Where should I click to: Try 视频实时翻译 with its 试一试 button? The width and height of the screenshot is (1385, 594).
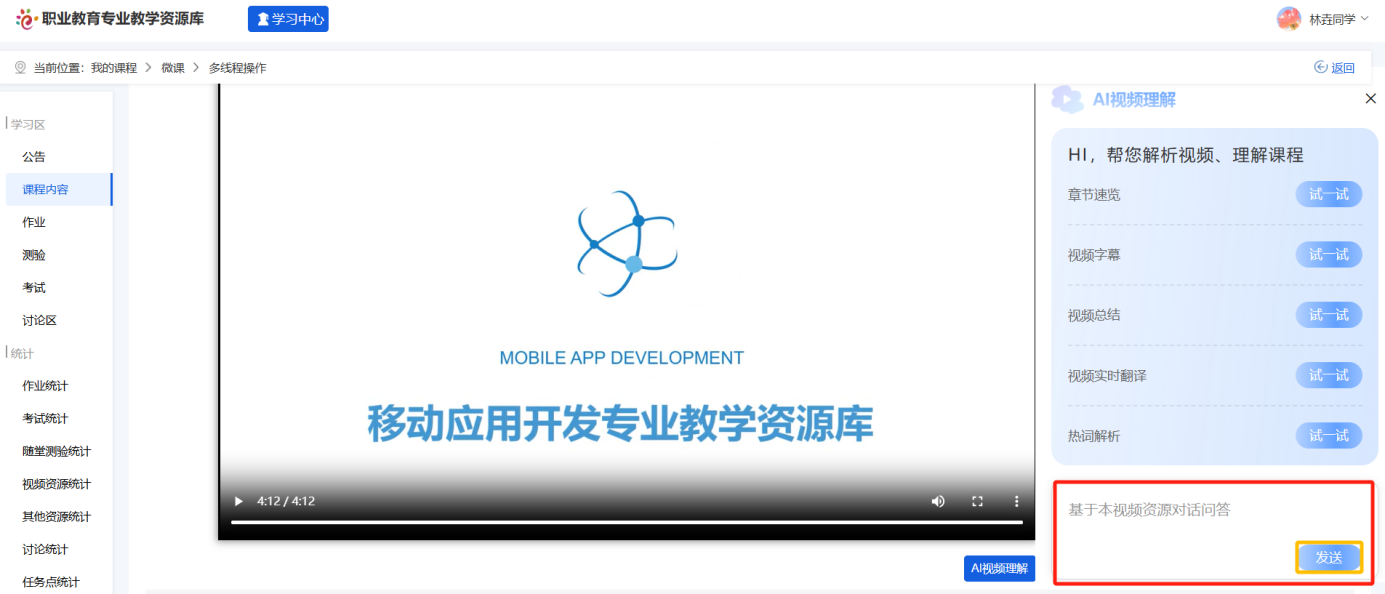[x=1329, y=375]
